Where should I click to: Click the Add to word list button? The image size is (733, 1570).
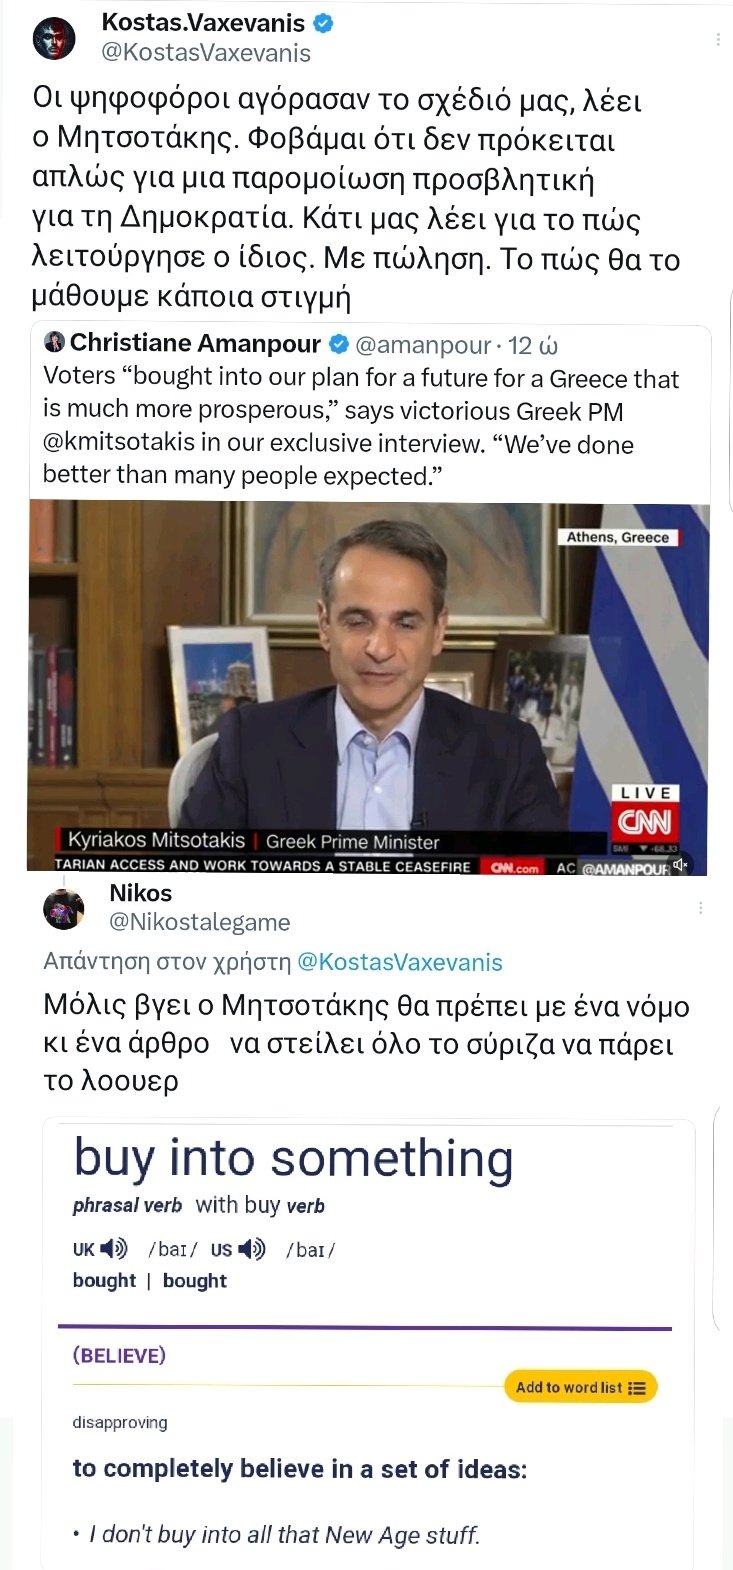[580, 1387]
